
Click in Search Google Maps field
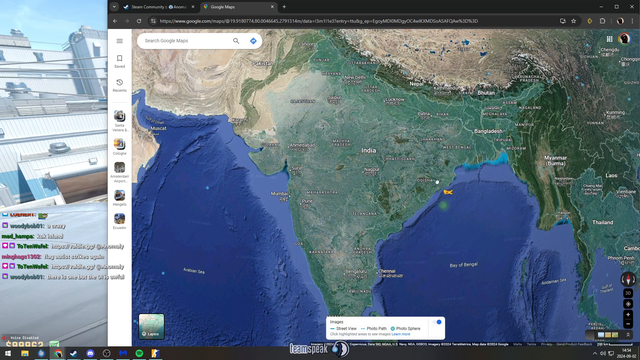186,41
